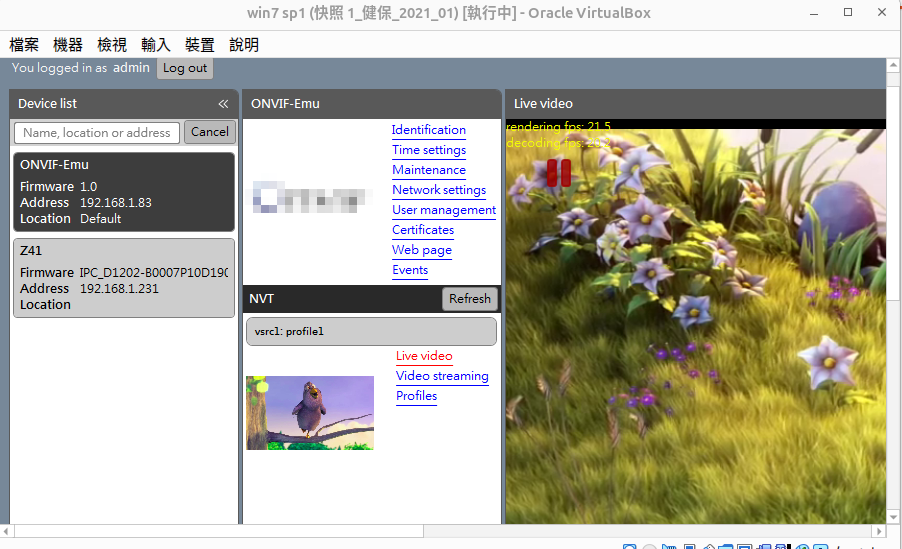Collapse the Device list panel
Image resolution: width=902 pixels, height=549 pixels.
tap(223, 104)
